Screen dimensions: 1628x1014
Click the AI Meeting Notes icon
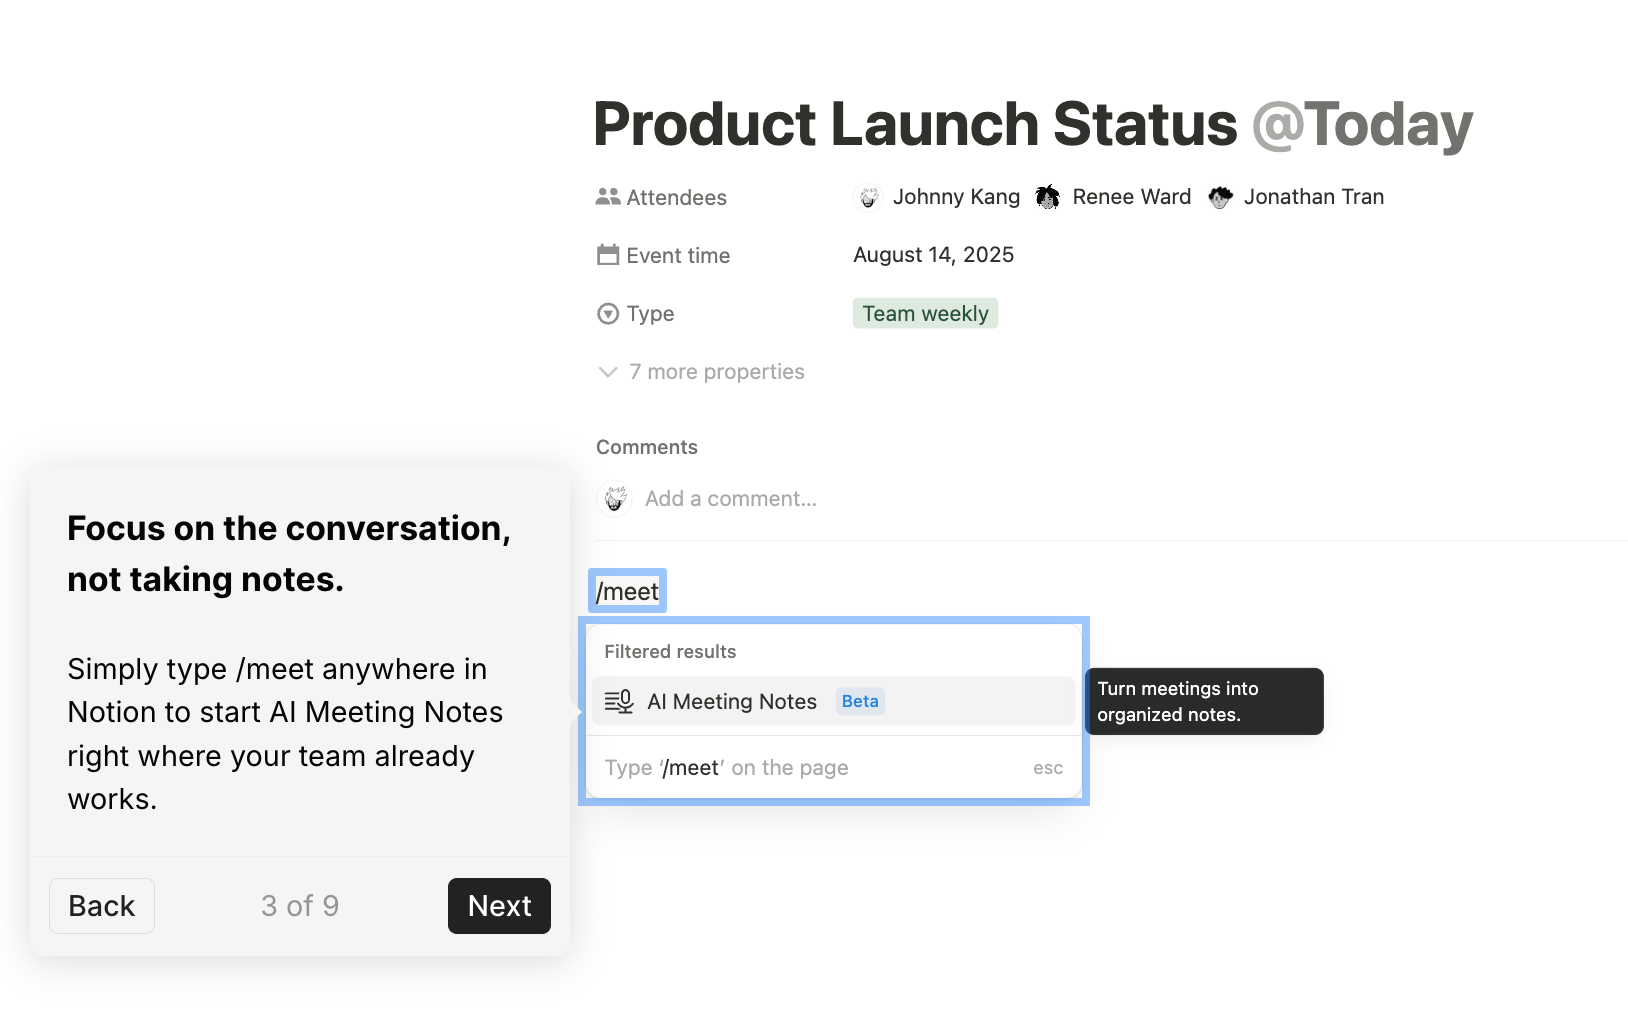click(x=619, y=702)
